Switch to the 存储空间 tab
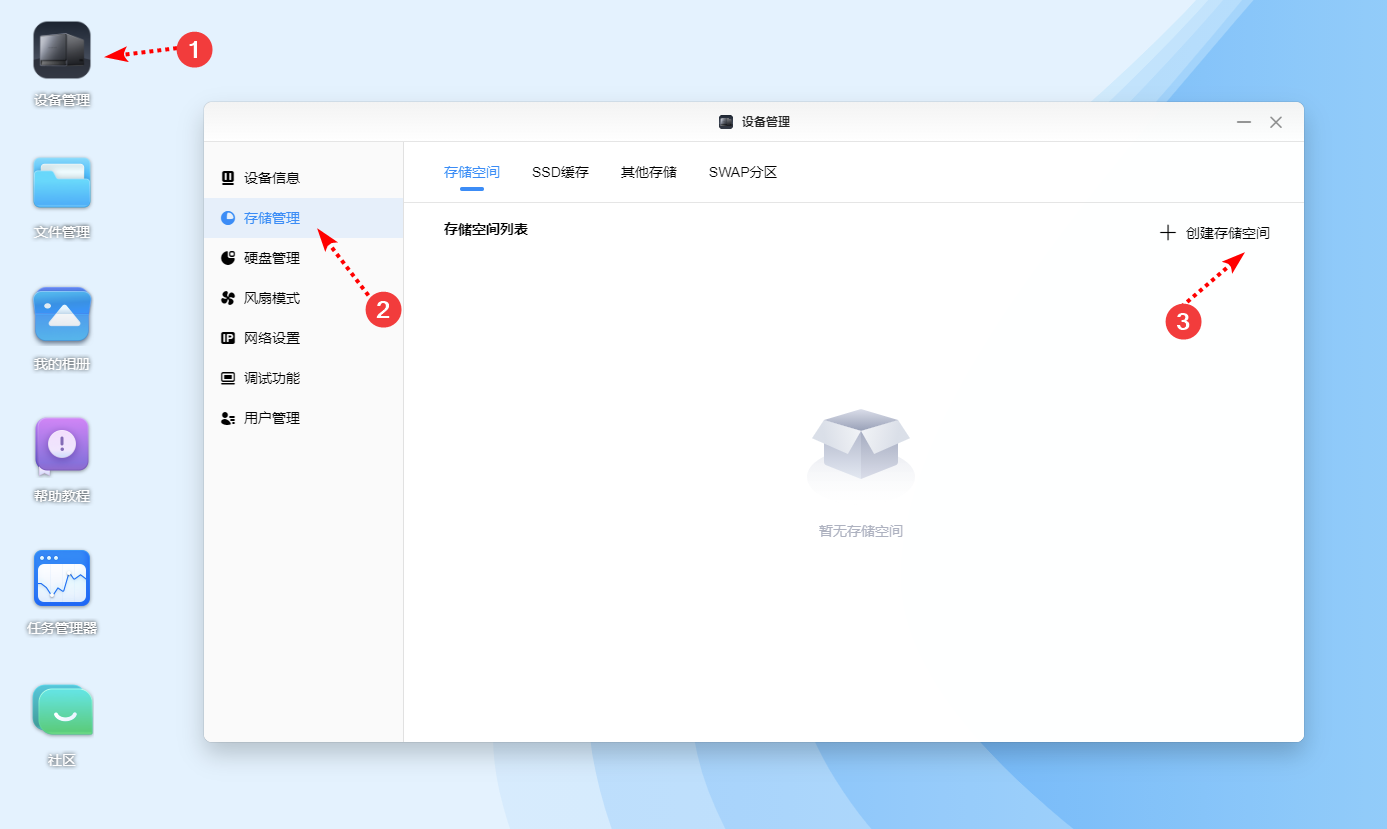The image size is (1387, 829). click(471, 172)
